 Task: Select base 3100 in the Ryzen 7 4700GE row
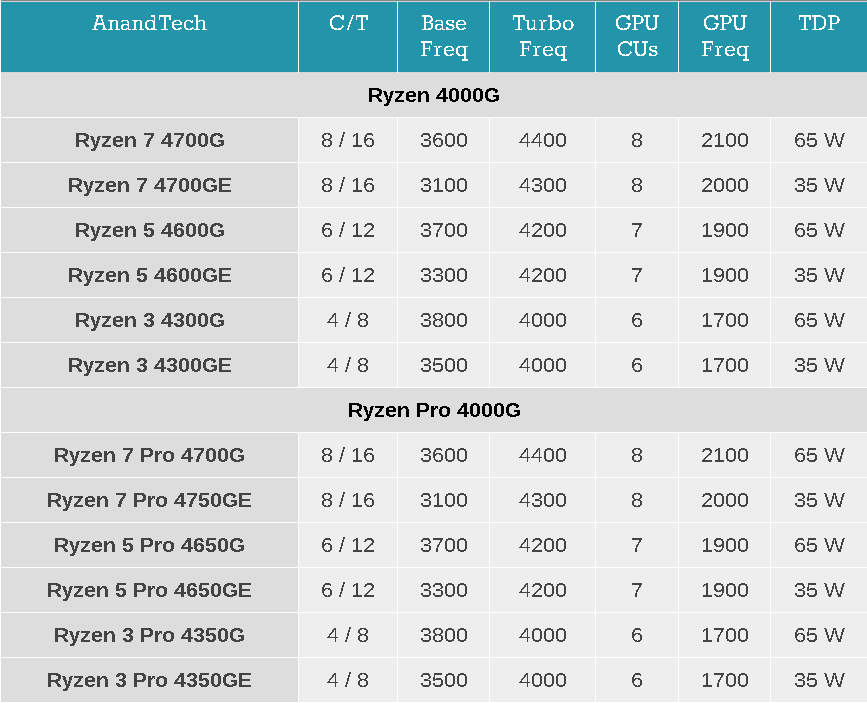tap(443, 185)
